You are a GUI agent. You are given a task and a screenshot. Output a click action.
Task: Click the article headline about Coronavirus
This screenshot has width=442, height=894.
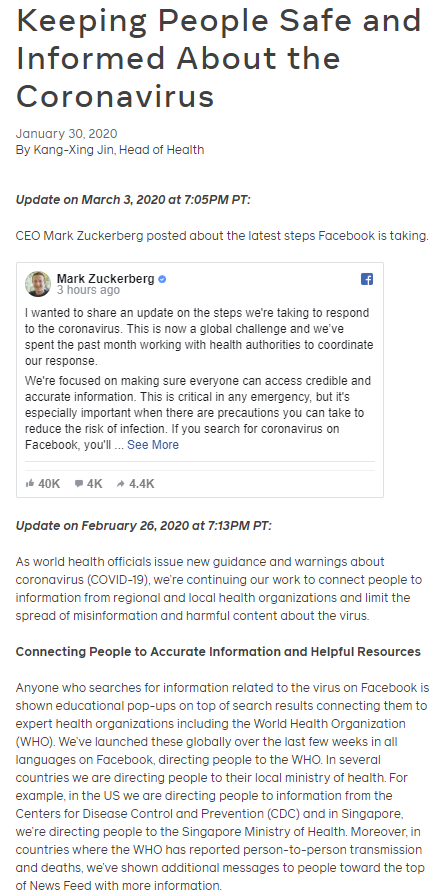(x=218, y=57)
